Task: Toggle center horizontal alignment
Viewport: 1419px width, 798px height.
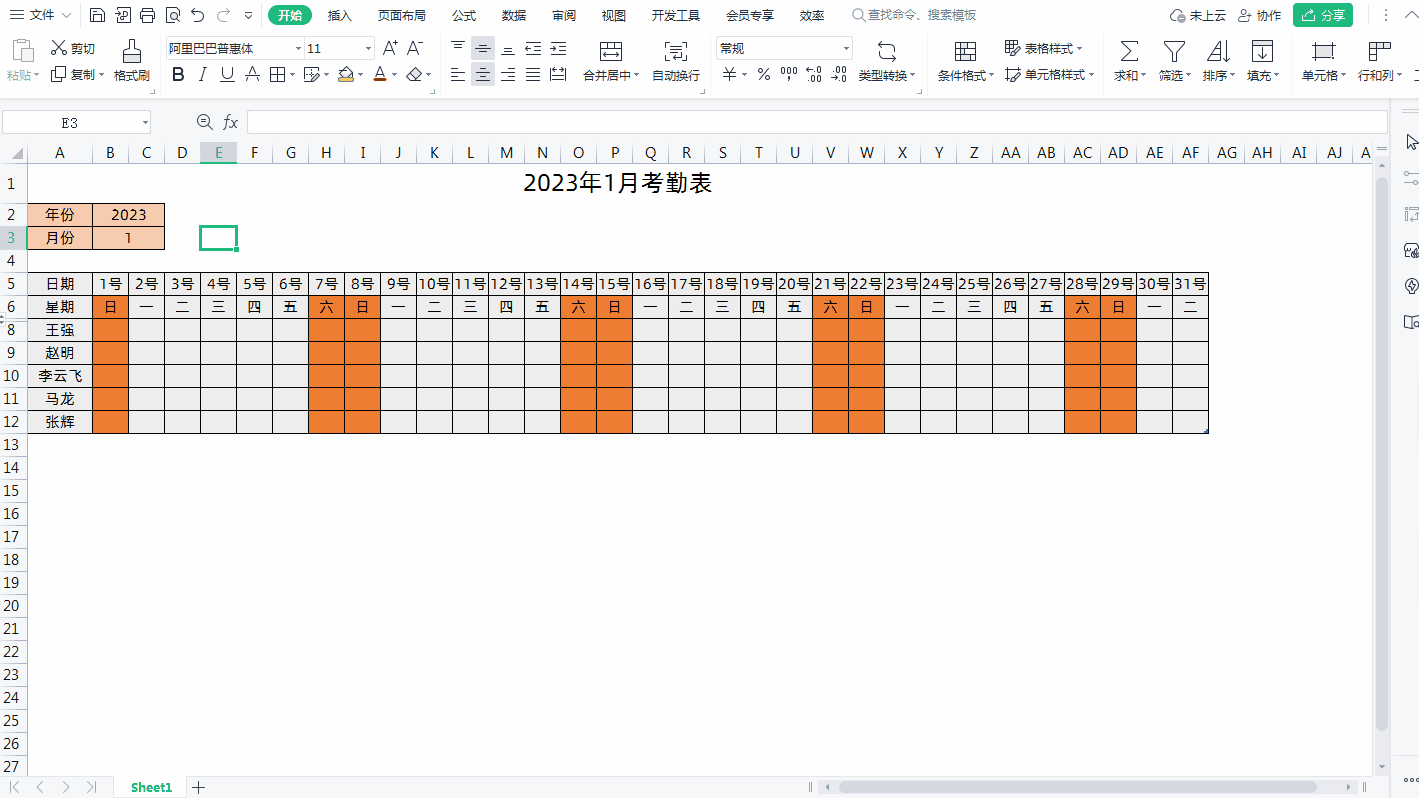Action: 483,74
